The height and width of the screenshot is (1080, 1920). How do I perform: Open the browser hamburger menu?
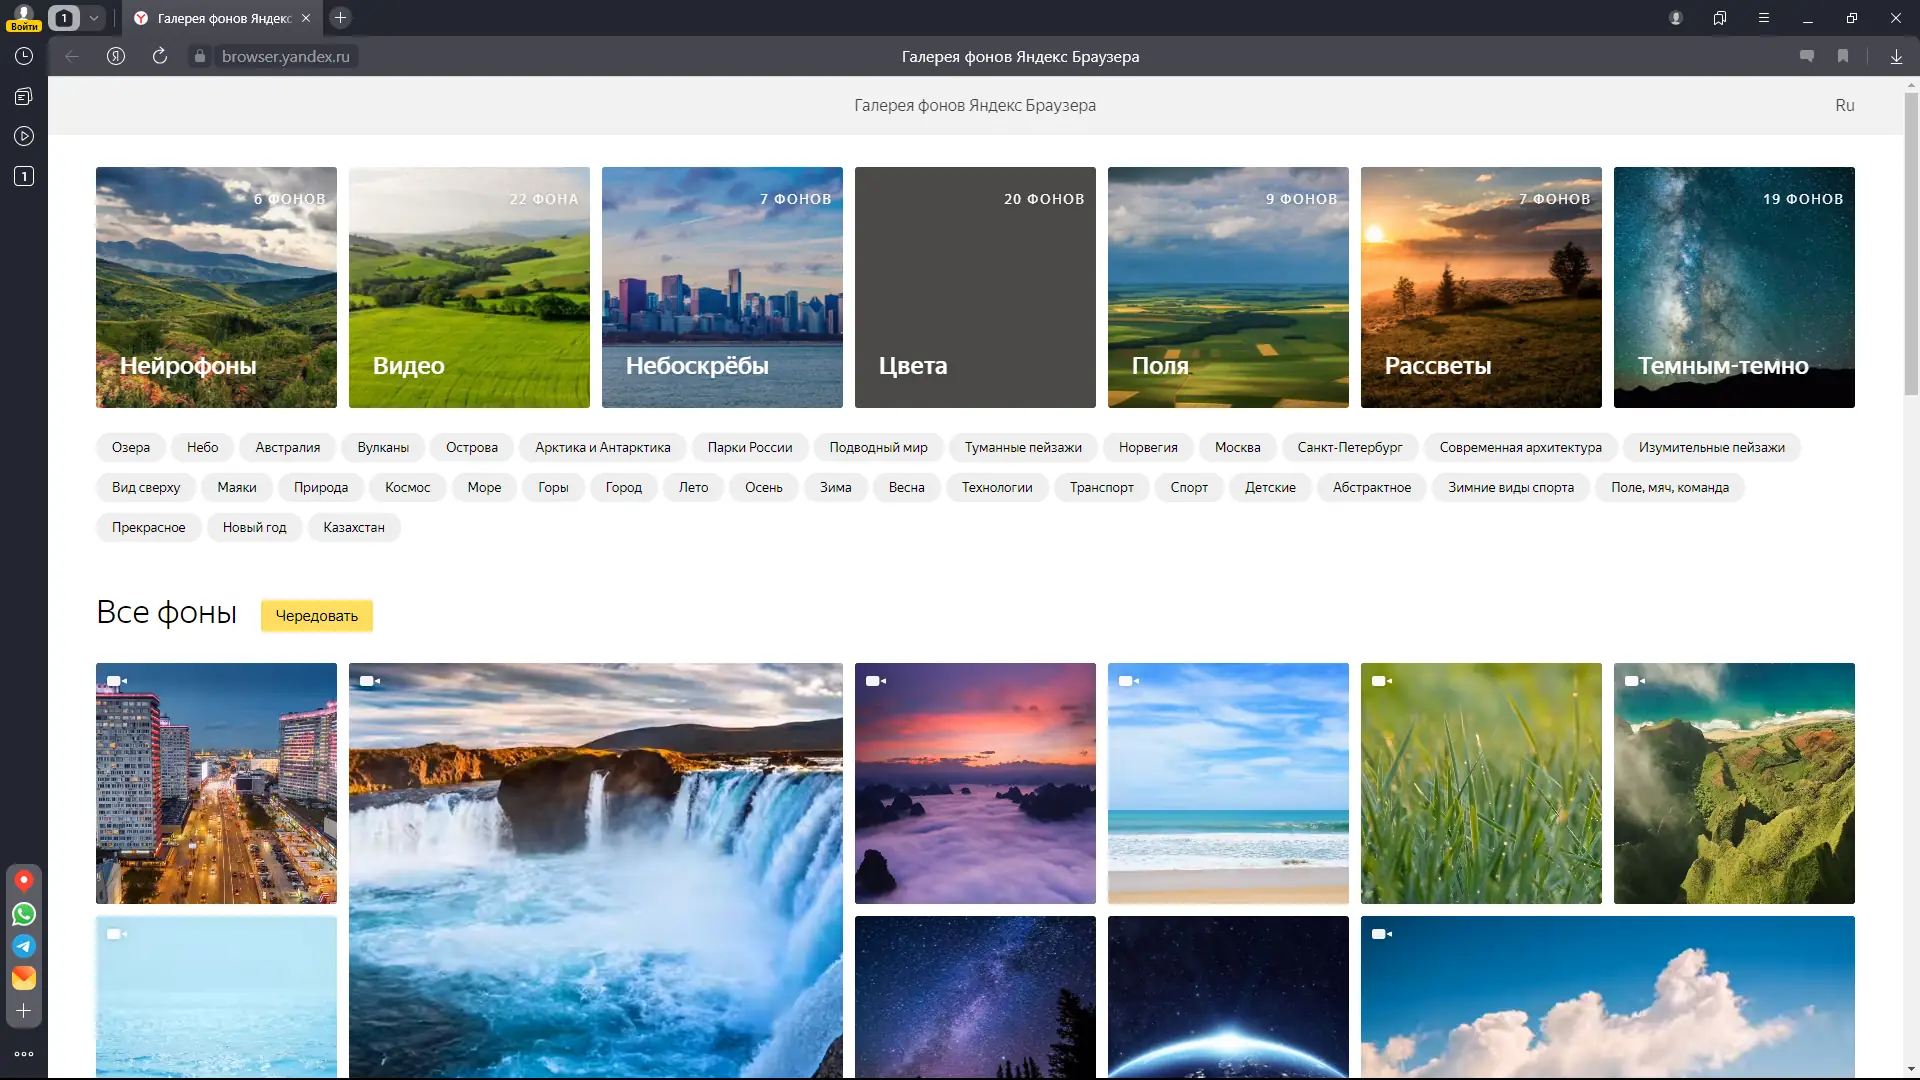click(x=1764, y=18)
